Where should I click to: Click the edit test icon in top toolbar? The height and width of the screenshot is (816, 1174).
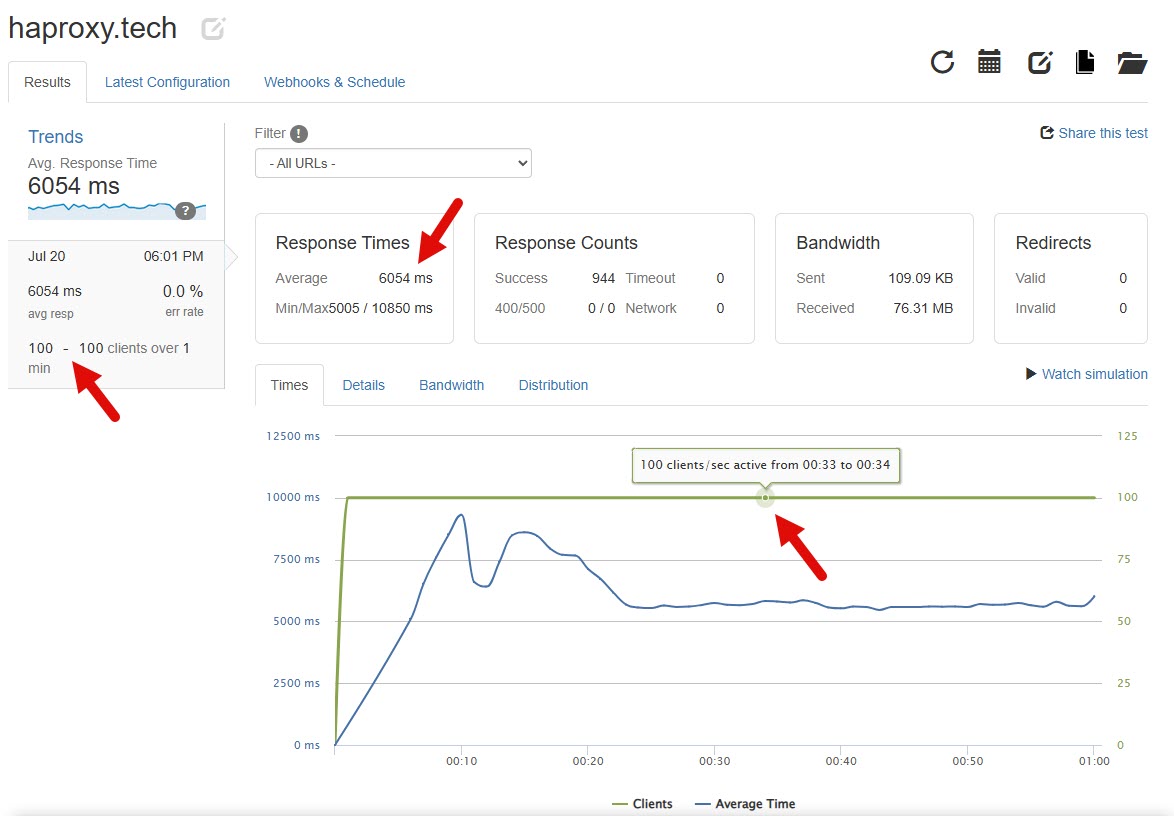tap(1039, 63)
